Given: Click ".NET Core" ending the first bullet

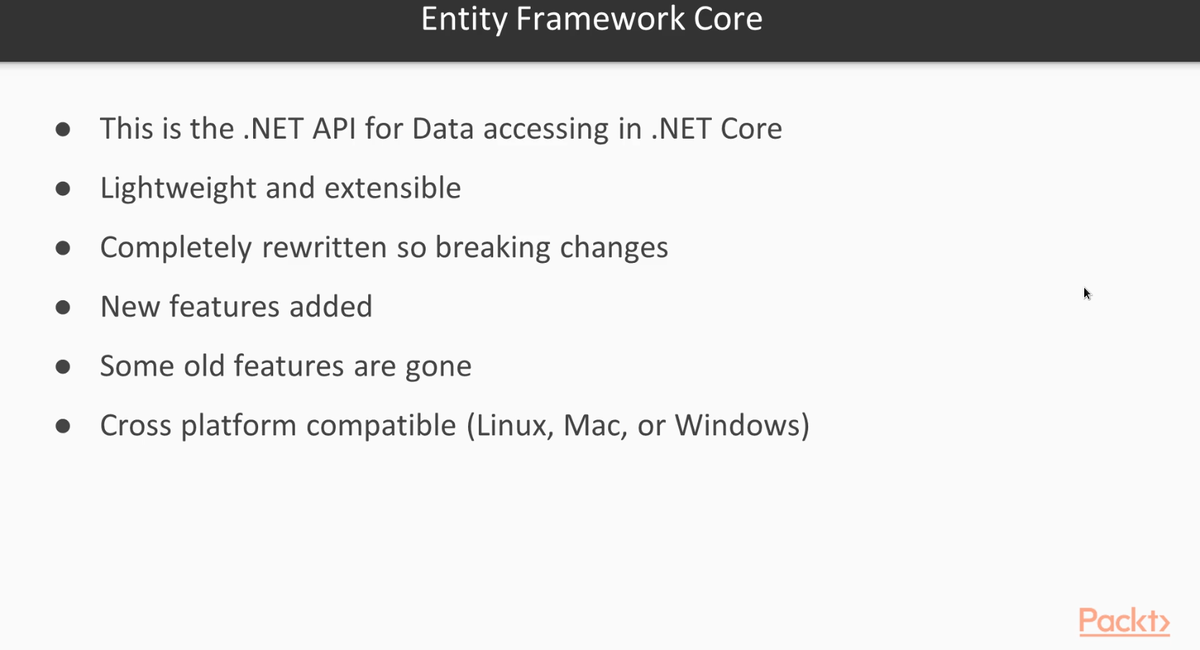Looking at the screenshot, I should pos(716,129).
